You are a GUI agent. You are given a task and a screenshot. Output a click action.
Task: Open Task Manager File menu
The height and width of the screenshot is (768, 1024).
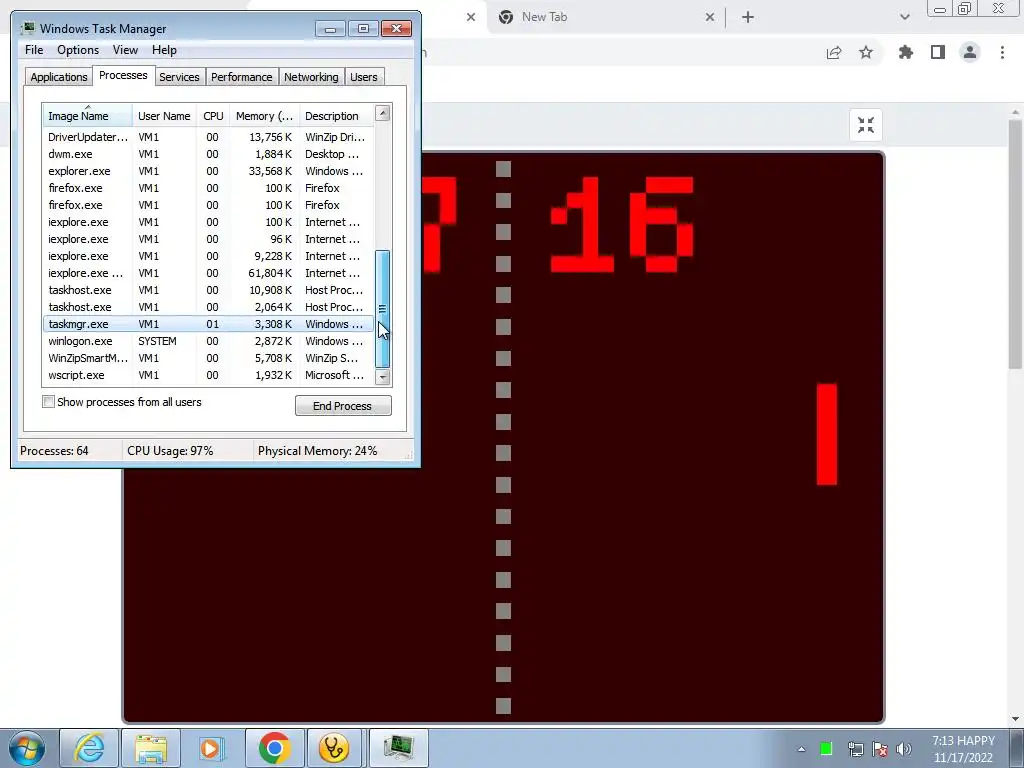(x=34, y=50)
